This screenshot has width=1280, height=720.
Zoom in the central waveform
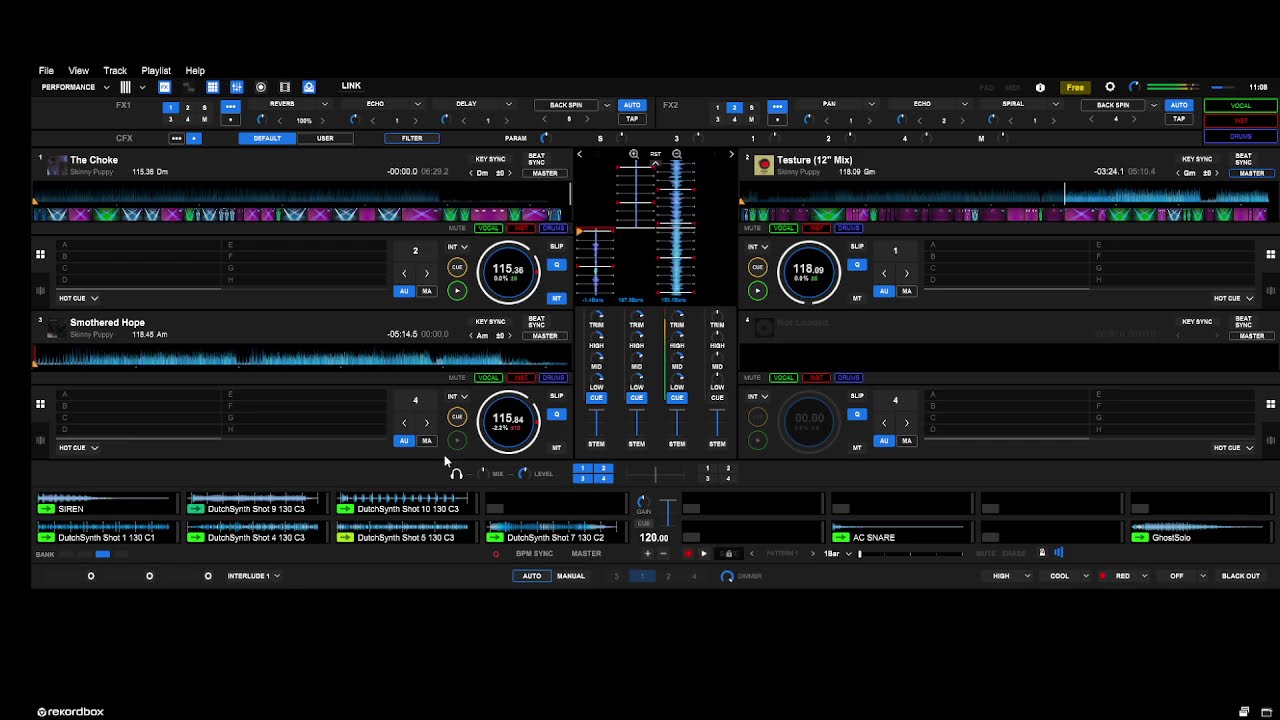634,154
